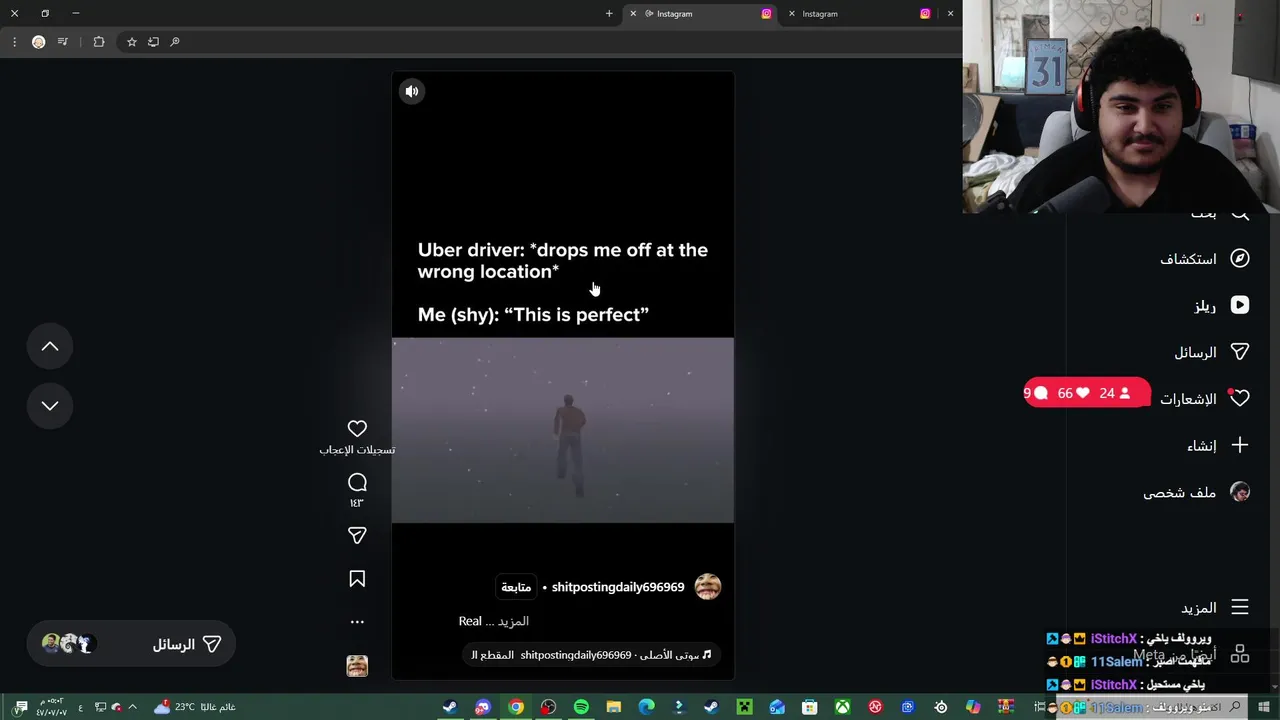
Task: Open the browser profile avatar
Action: coord(39,42)
